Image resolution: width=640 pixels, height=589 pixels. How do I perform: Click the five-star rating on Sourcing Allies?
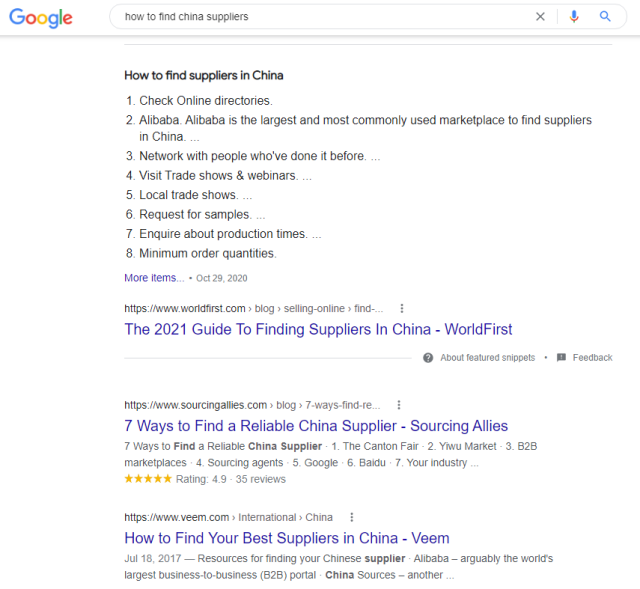click(x=146, y=479)
